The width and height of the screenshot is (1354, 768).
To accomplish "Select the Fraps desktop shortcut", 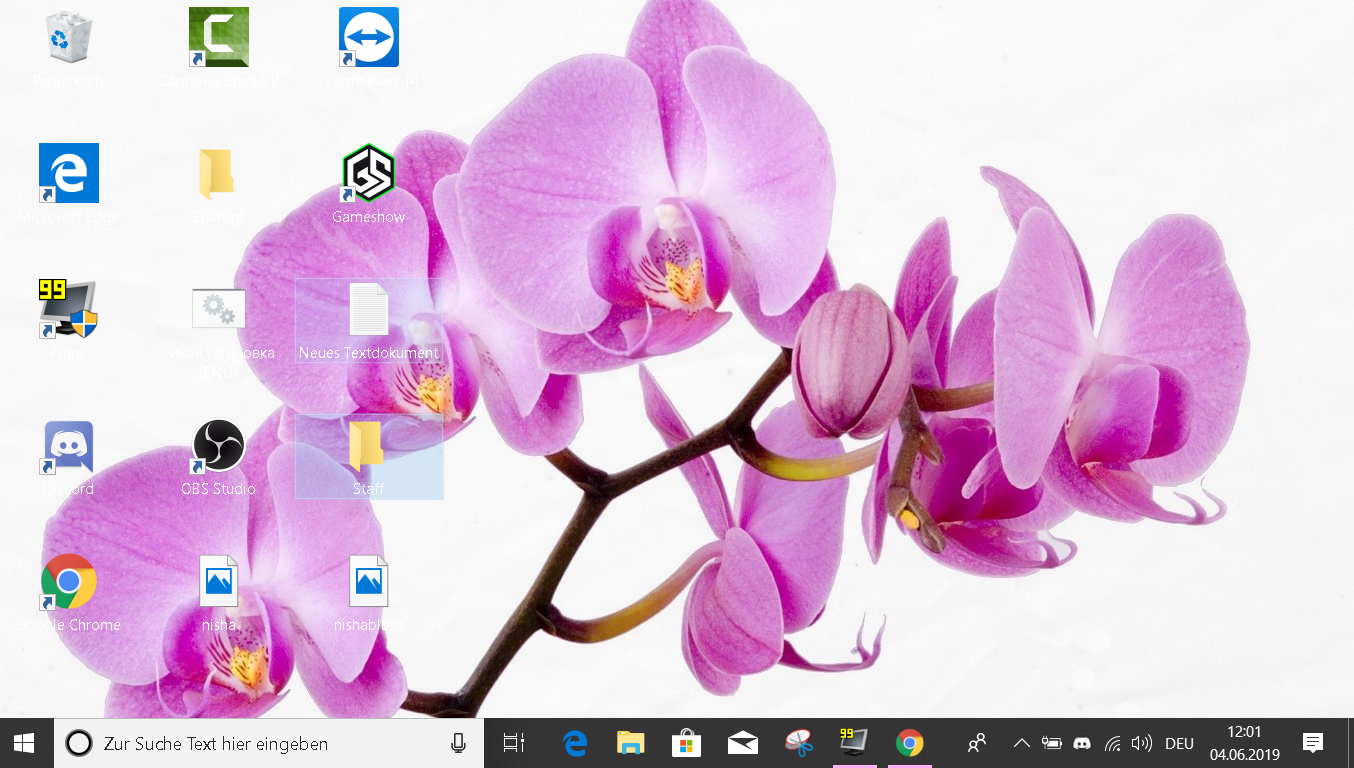I will click(68, 311).
